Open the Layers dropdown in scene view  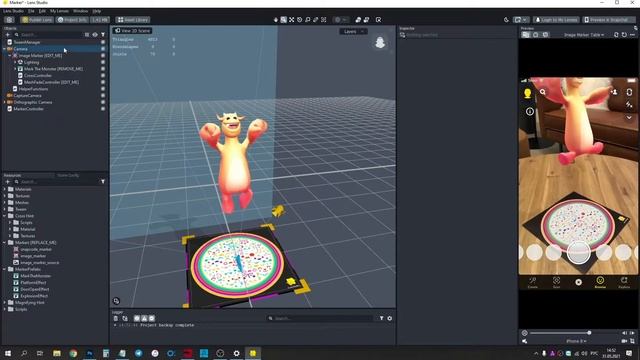coord(353,31)
